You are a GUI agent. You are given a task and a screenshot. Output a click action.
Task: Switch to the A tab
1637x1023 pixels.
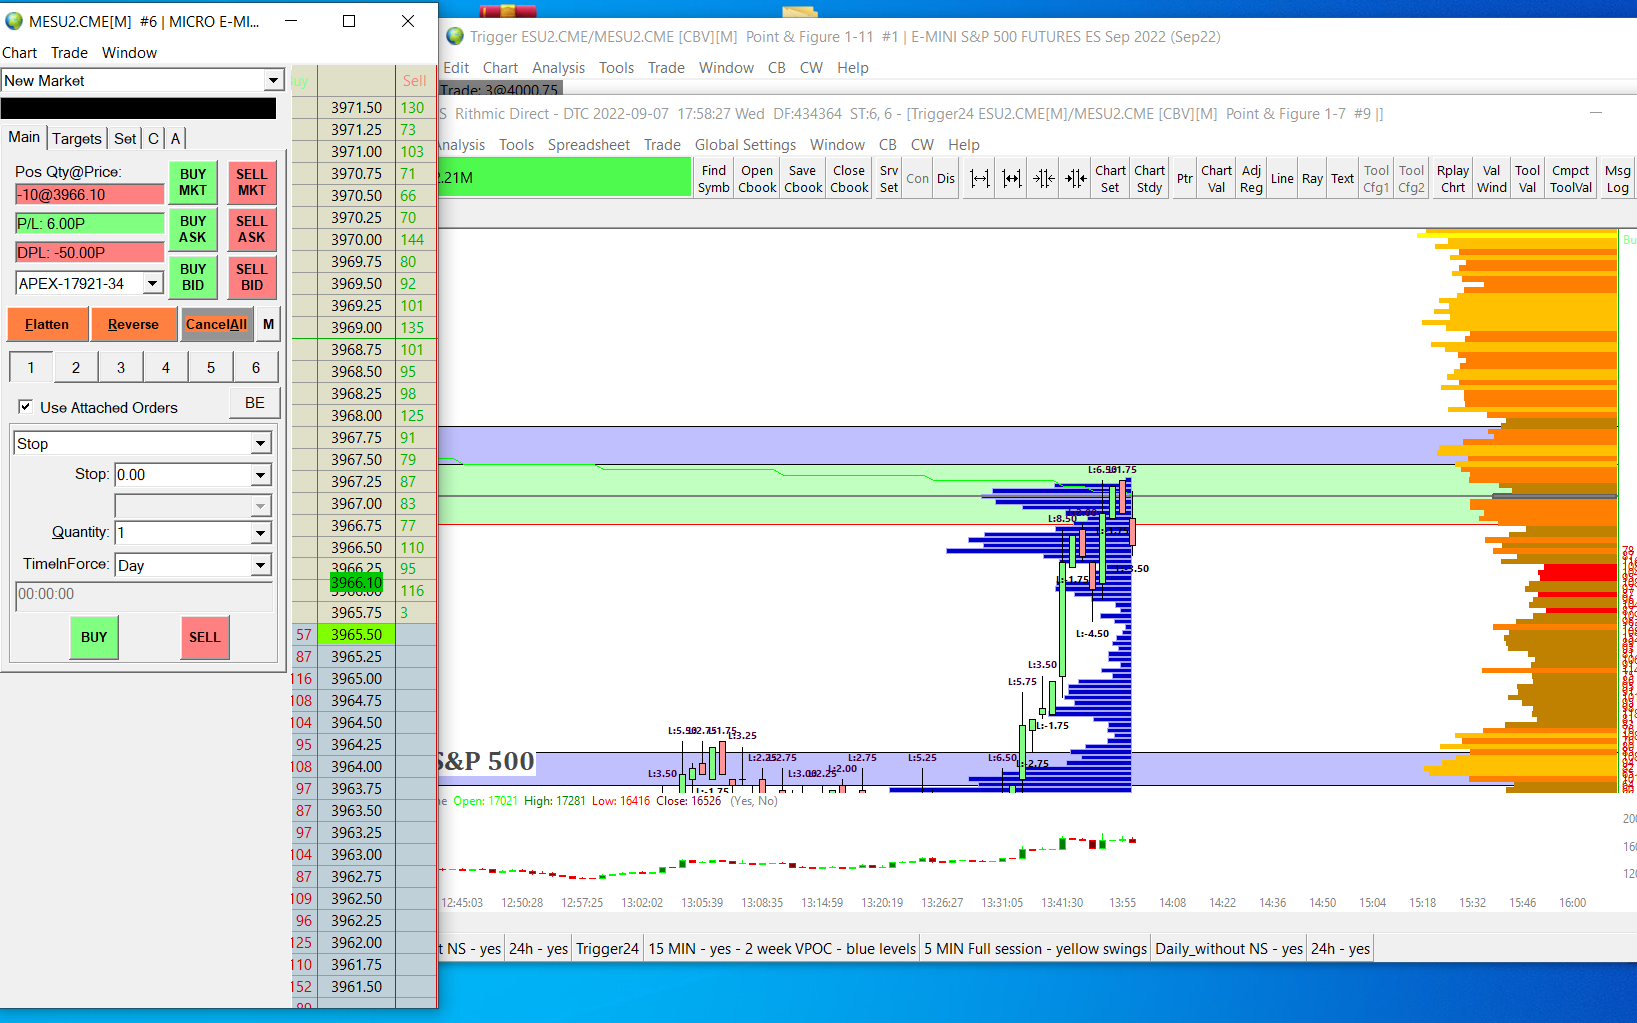coord(175,138)
